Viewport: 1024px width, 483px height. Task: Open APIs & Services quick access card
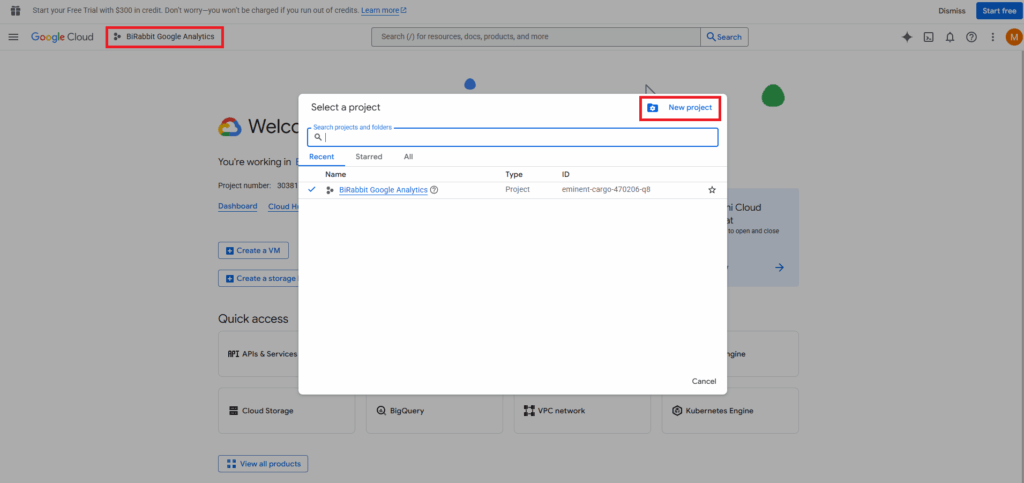pyautogui.click(x=259, y=354)
